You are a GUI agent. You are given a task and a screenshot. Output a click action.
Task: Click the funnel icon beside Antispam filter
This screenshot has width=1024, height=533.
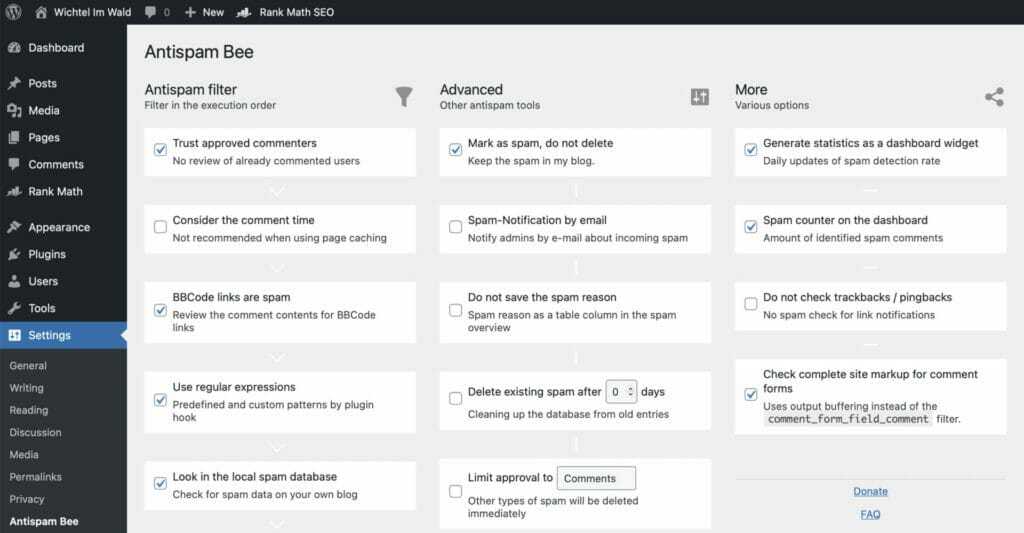tap(403, 96)
